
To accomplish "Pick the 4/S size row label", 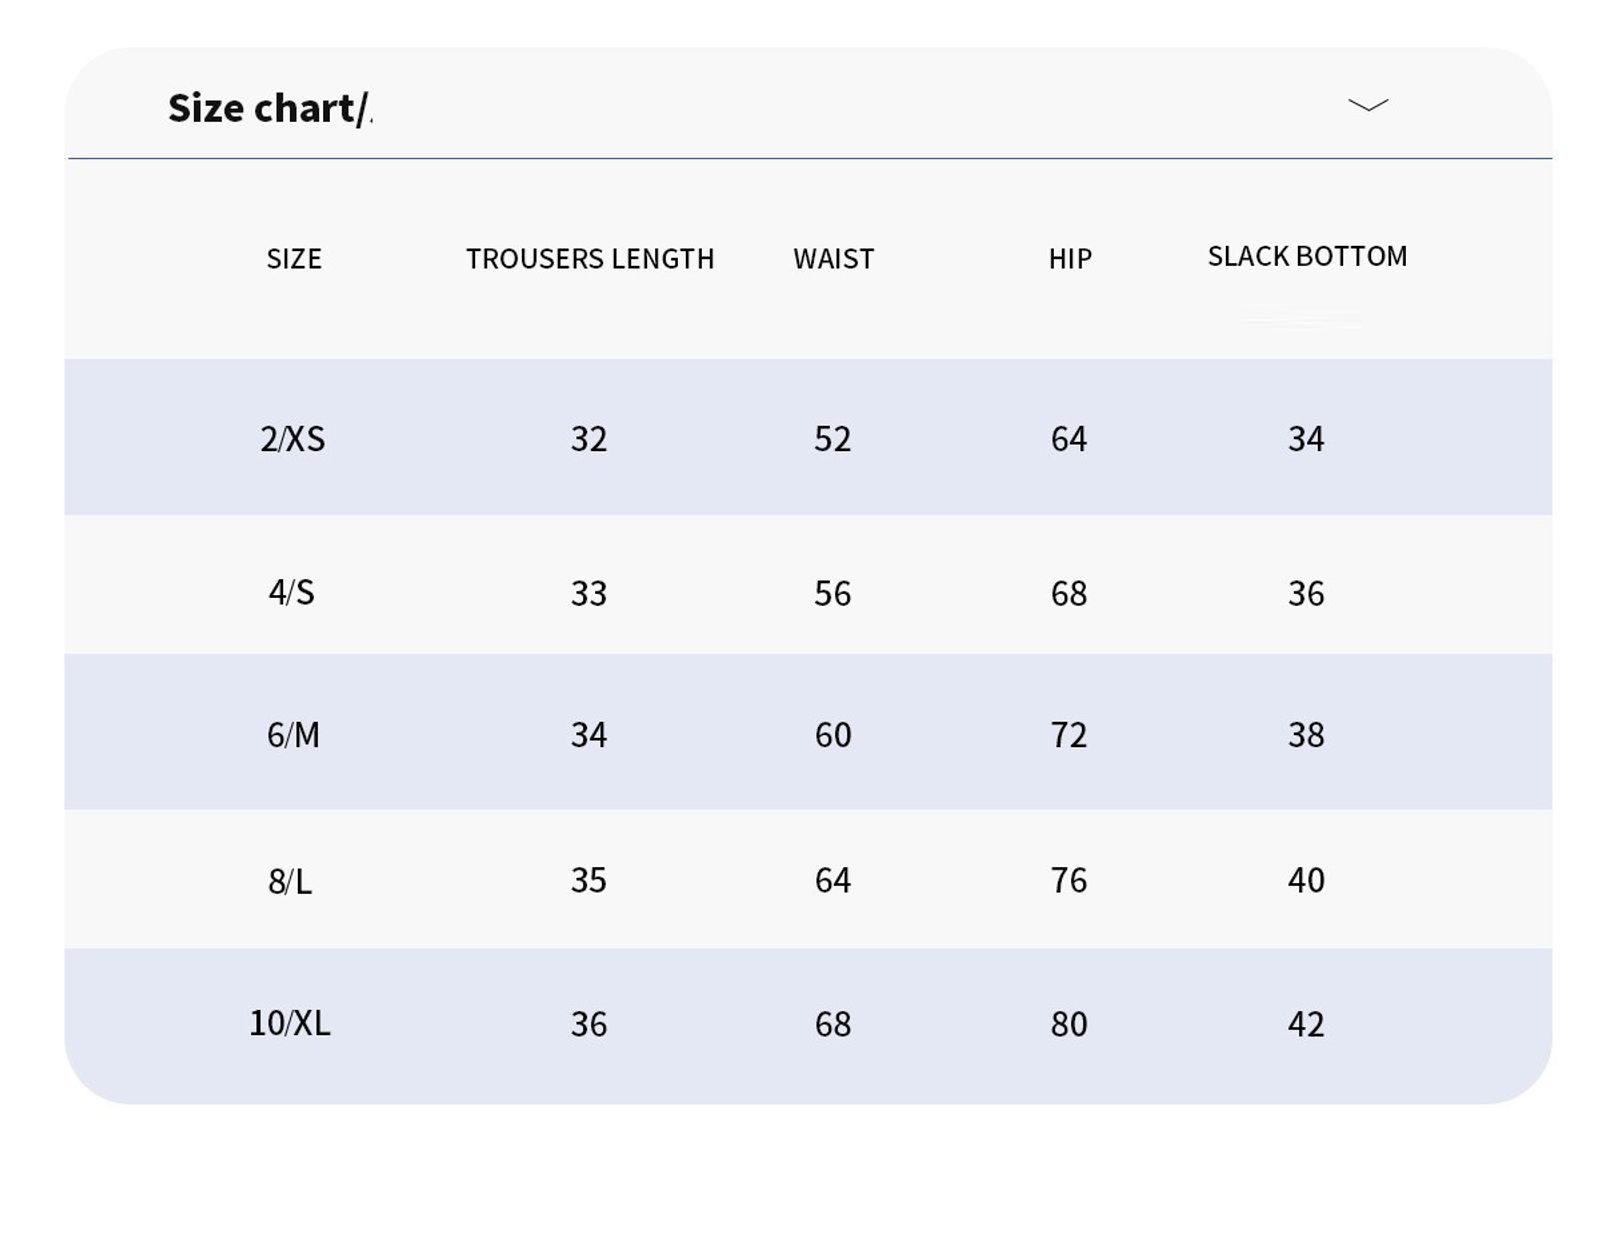I will click(291, 593).
